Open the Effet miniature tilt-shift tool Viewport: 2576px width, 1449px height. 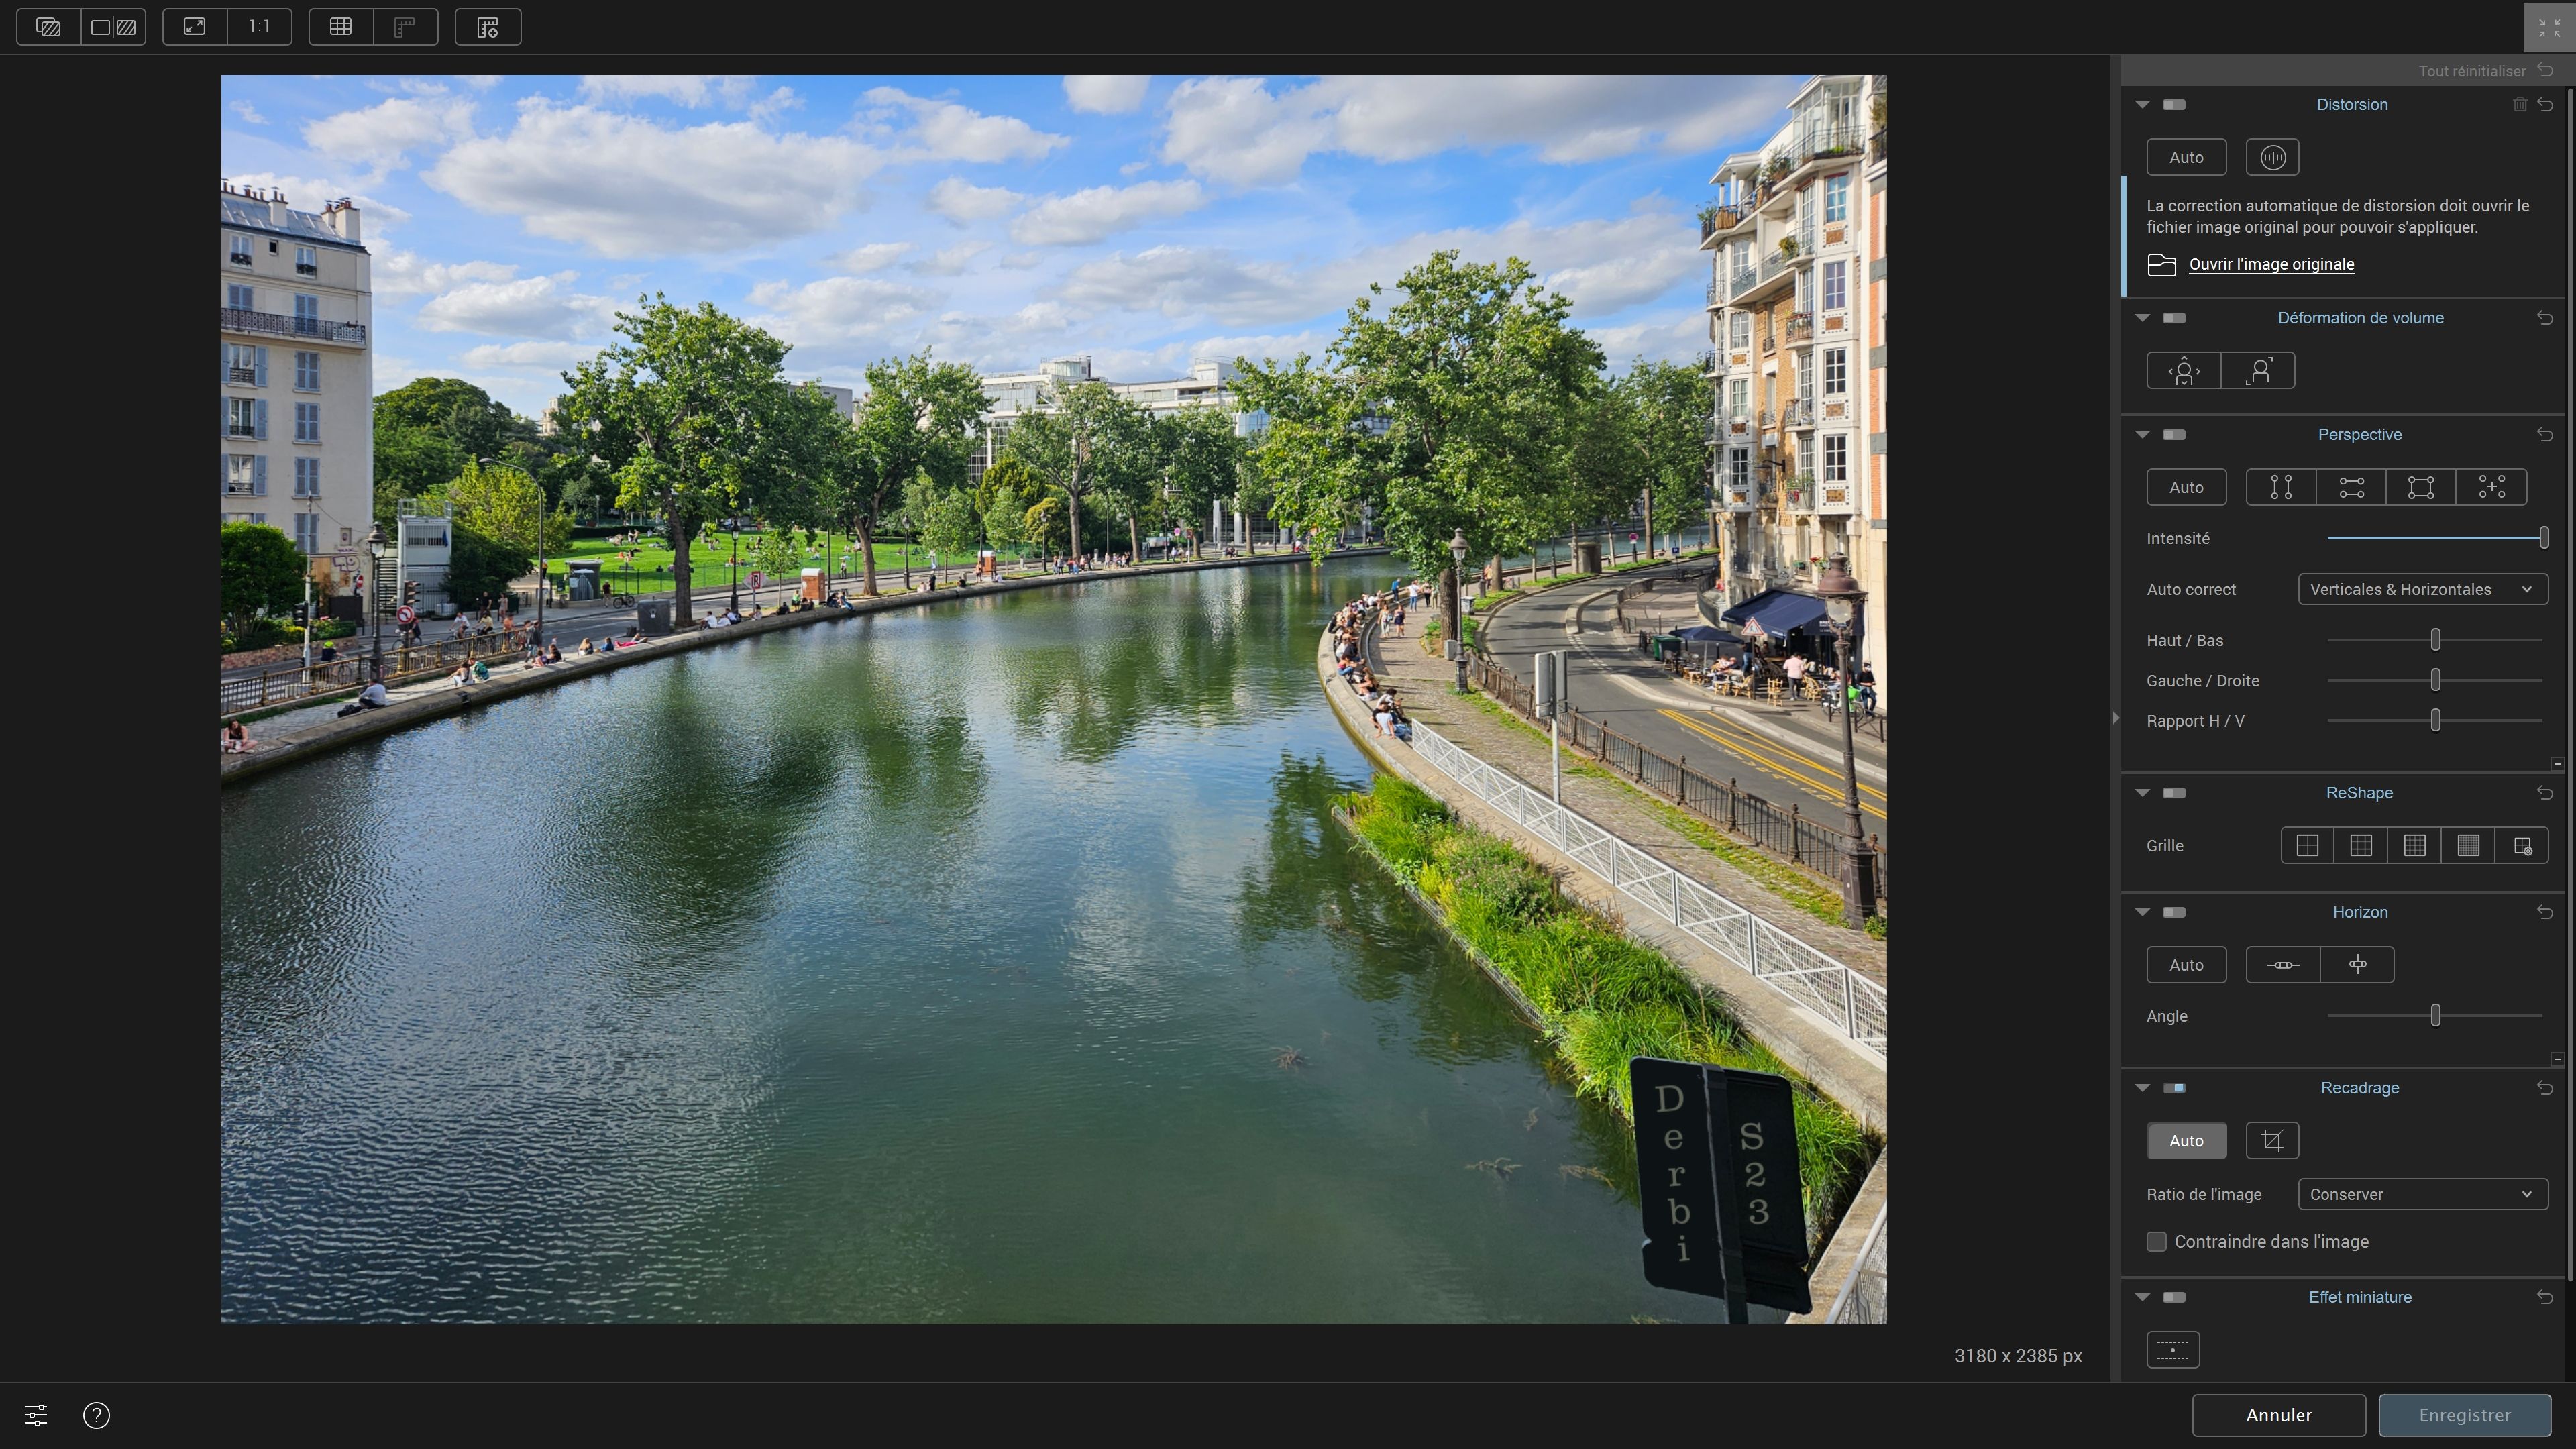[2173, 1349]
